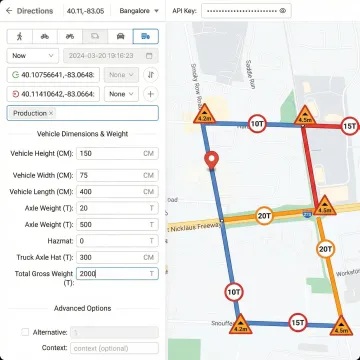Click the Advanced Options heading
Image resolution: width=360 pixels, height=360 pixels.
click(82, 308)
